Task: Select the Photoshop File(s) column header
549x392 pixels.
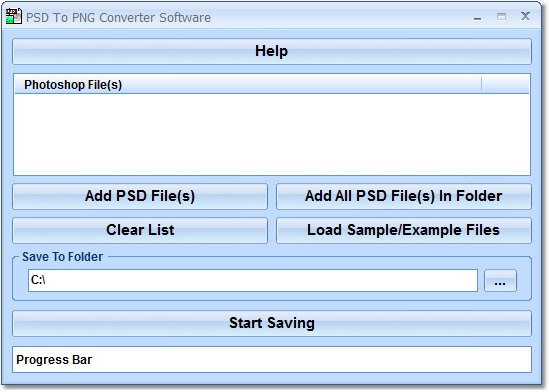Action: point(248,85)
